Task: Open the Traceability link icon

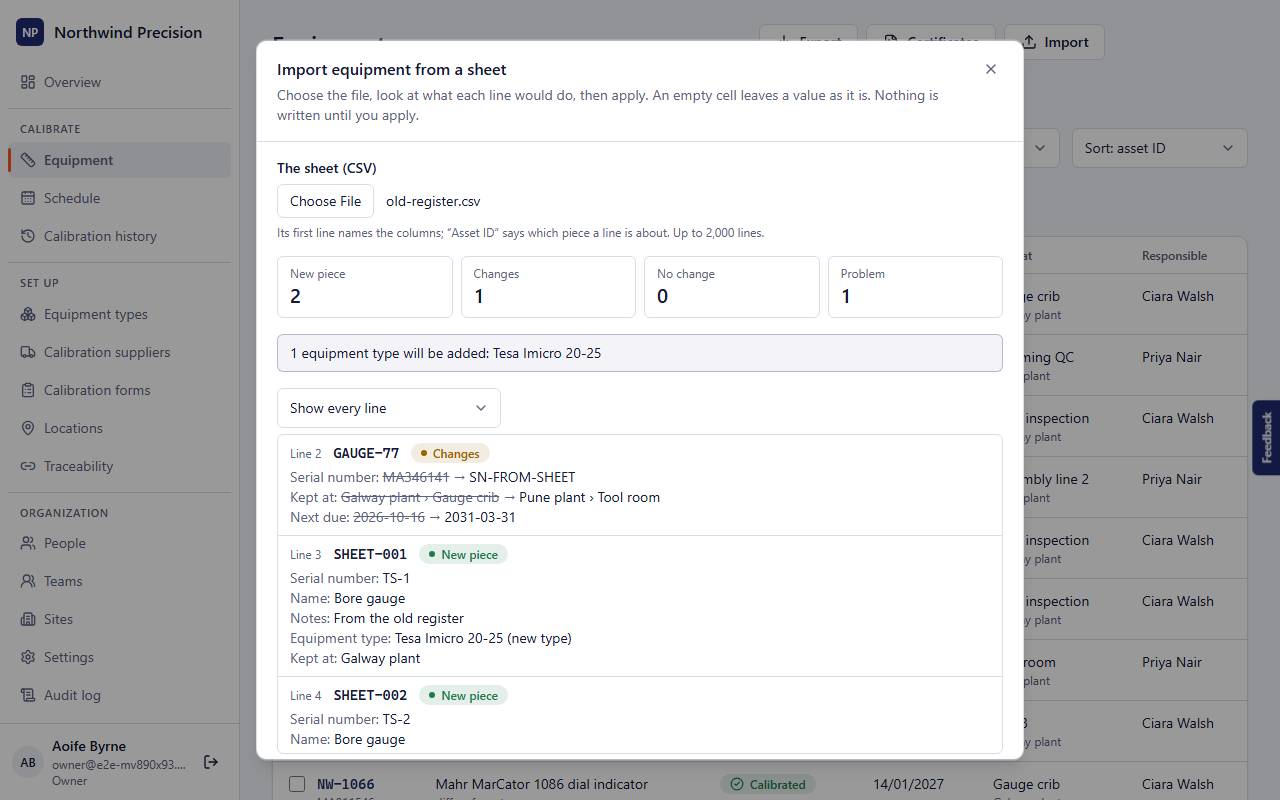Action: click(28, 466)
